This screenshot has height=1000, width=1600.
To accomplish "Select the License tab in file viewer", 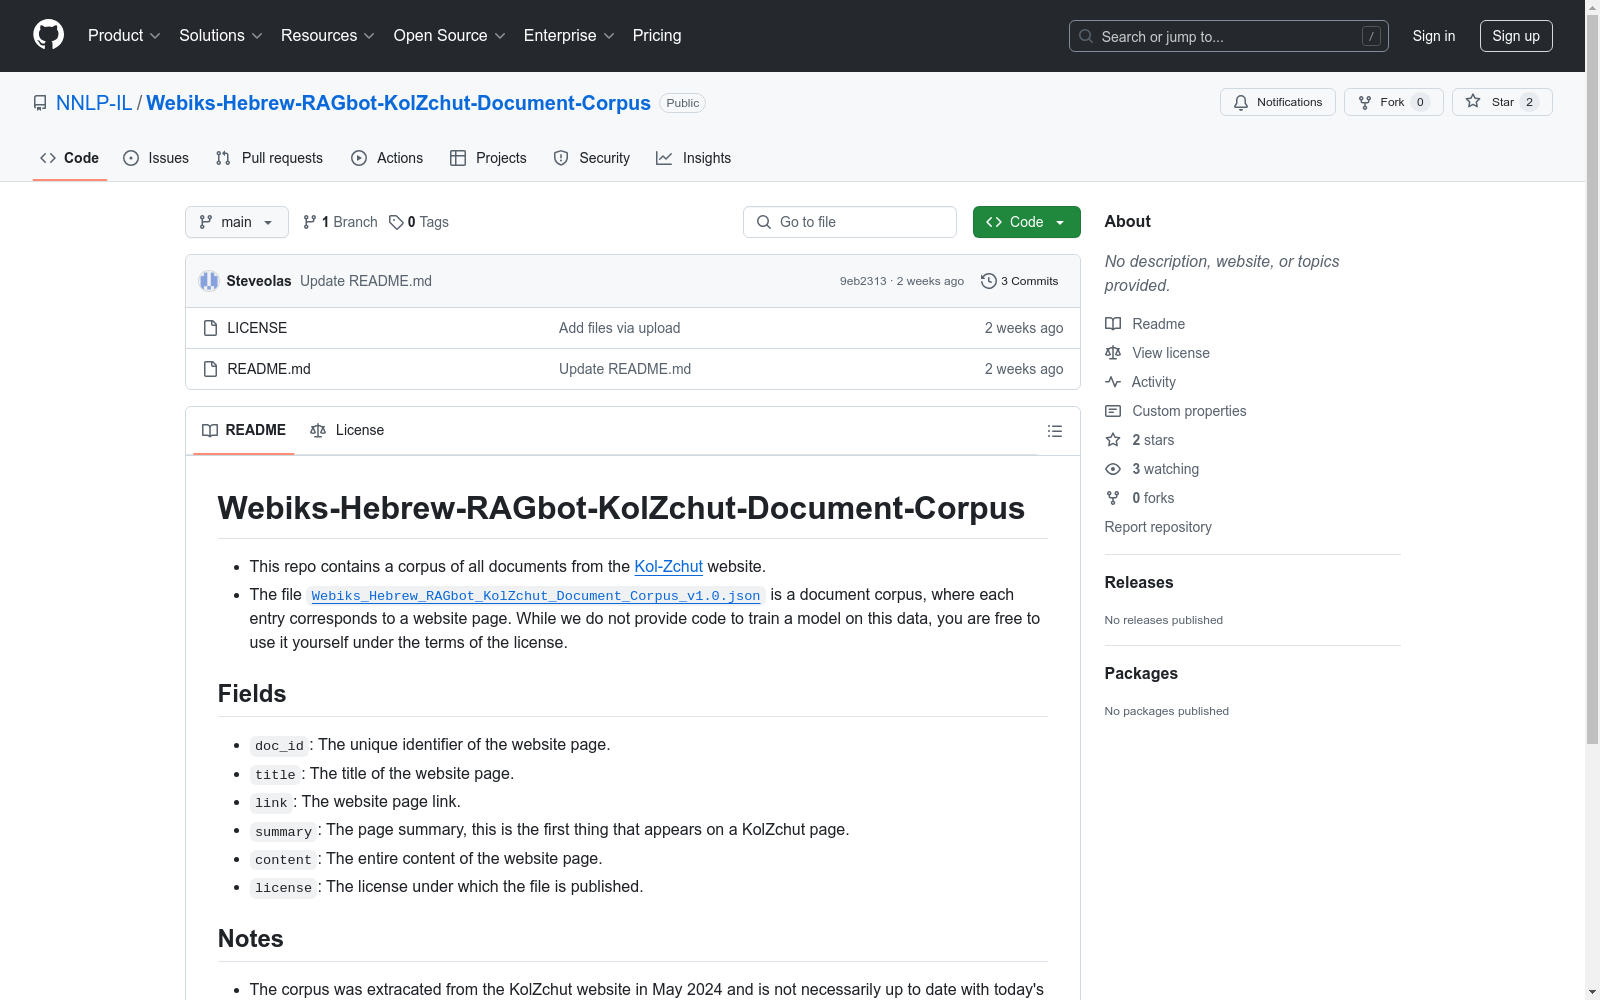I will 347,430.
